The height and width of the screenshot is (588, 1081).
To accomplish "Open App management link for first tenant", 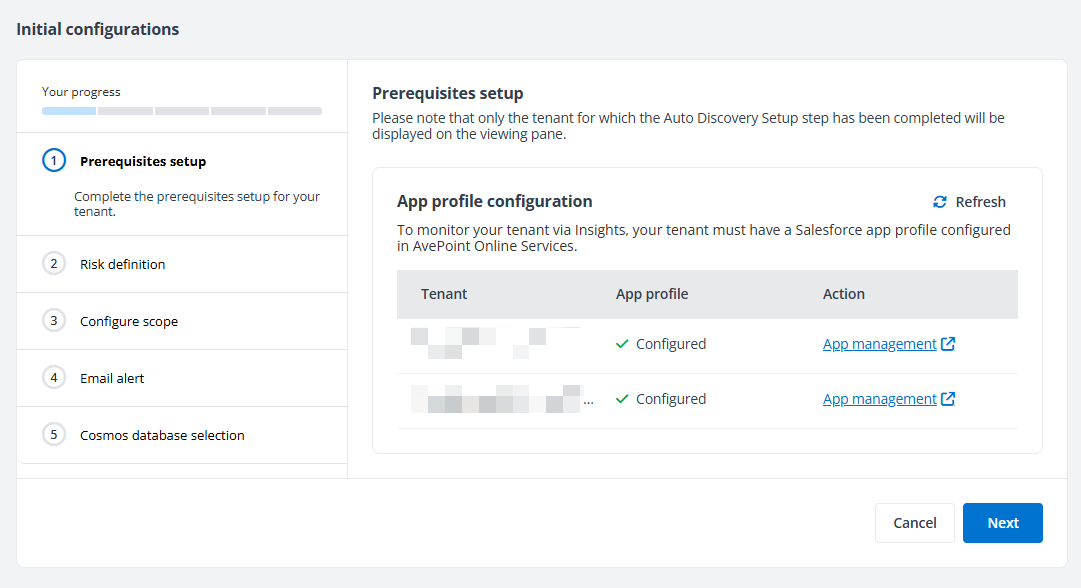I will (x=879, y=344).
